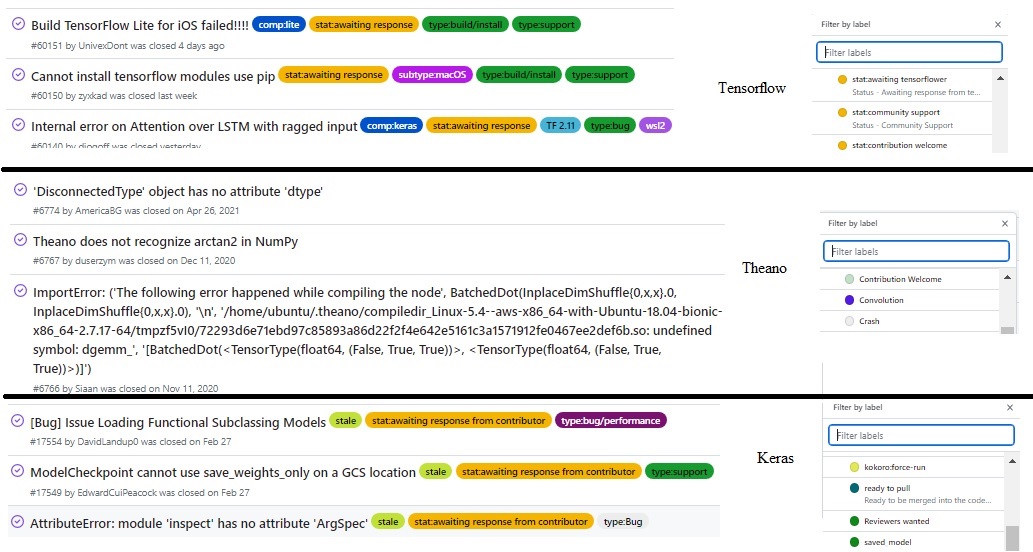1033x552 pixels.
Task: Click closed-issue icon next to Theano arctan2 issue
Action: click(20, 240)
